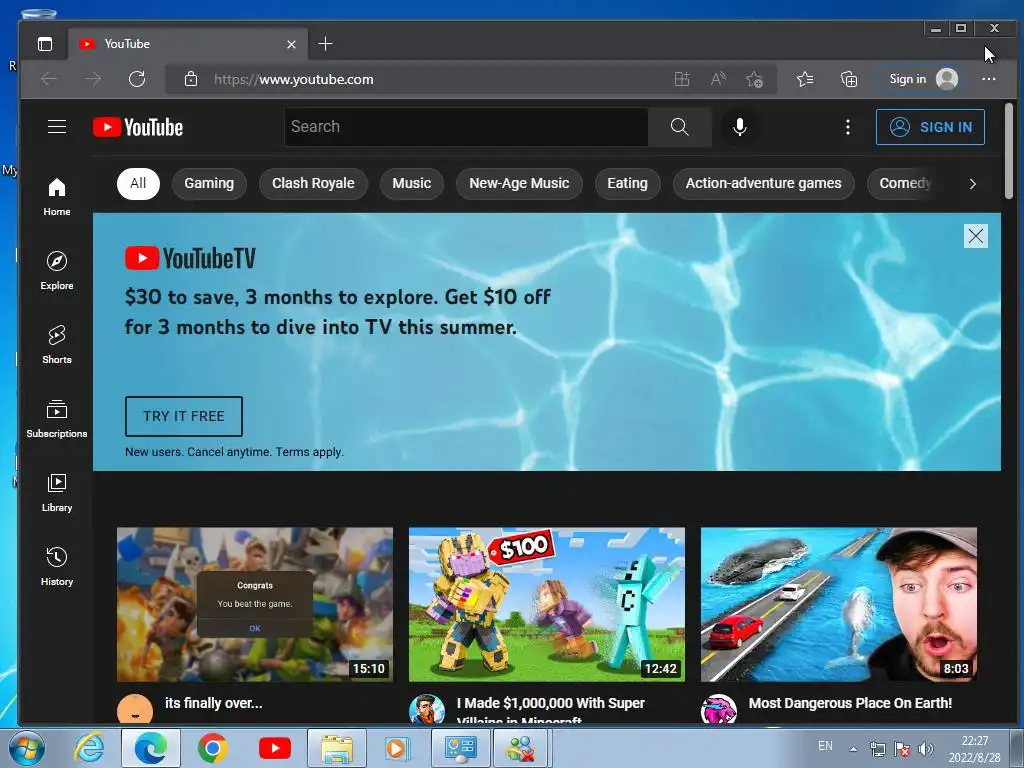Viewport: 1024px width, 768px height.
Task: Open the YouTube hamburger guide menu
Action: tap(57, 127)
